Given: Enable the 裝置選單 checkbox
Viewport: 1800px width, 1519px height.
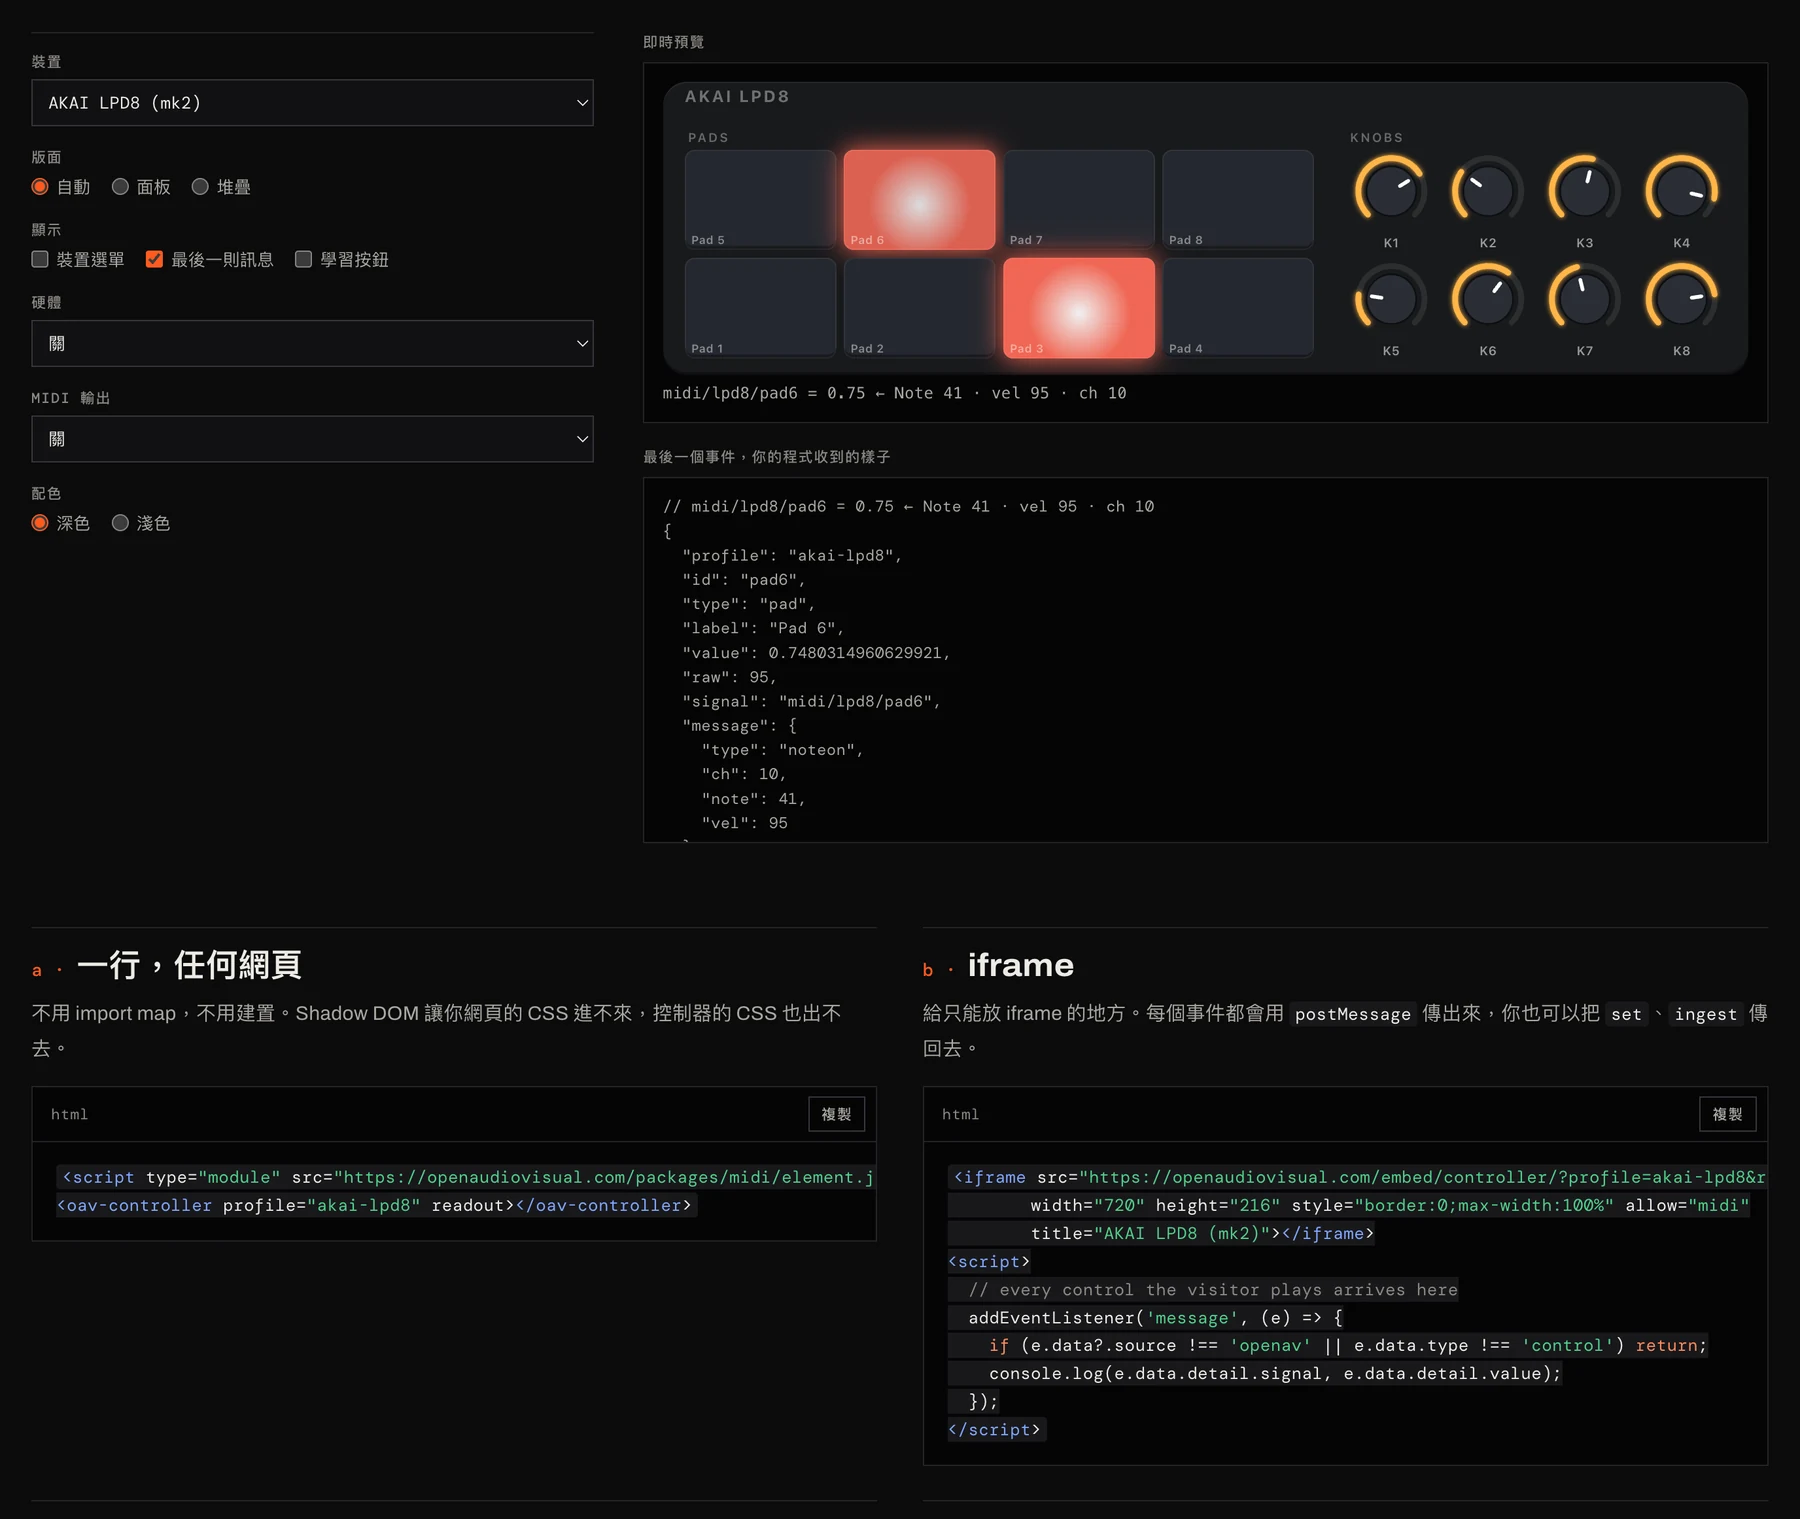Looking at the screenshot, I should [x=40, y=259].
